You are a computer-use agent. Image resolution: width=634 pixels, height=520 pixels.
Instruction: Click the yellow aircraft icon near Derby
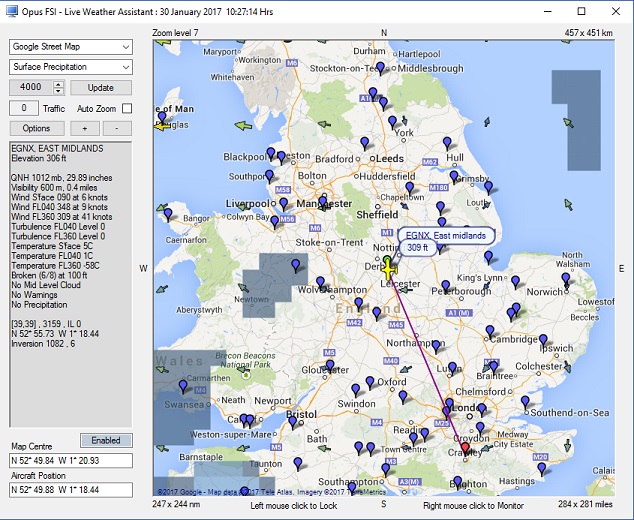(x=389, y=270)
